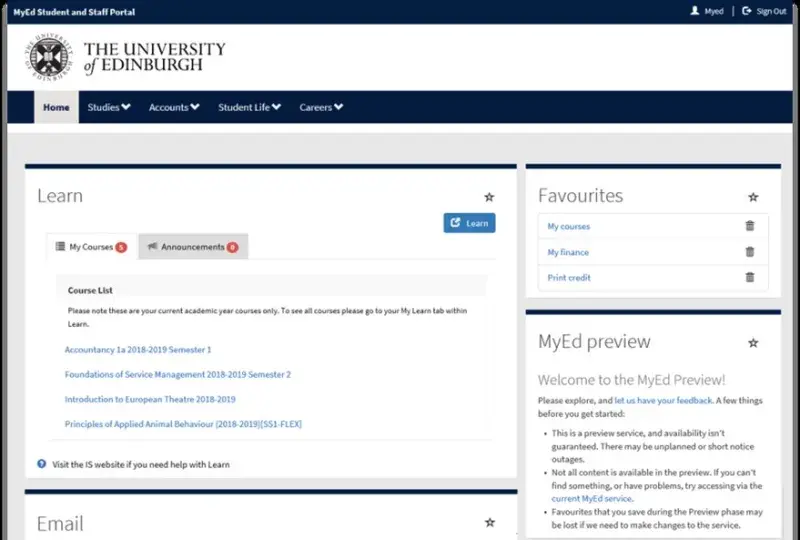Click the star icon on the Email panel
The width and height of the screenshot is (800, 540).
[x=489, y=522]
